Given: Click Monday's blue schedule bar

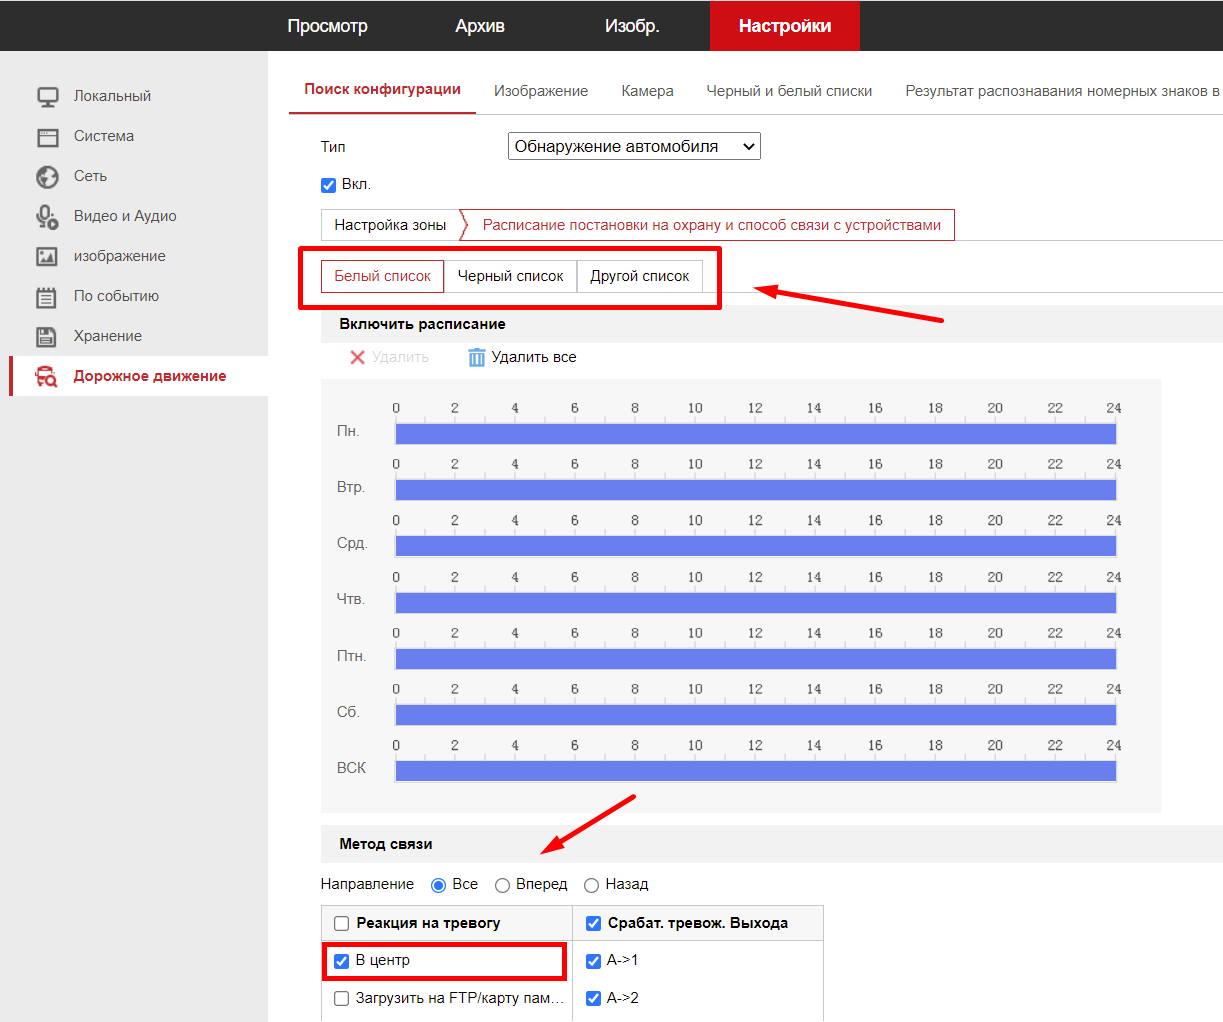Looking at the screenshot, I should point(755,434).
